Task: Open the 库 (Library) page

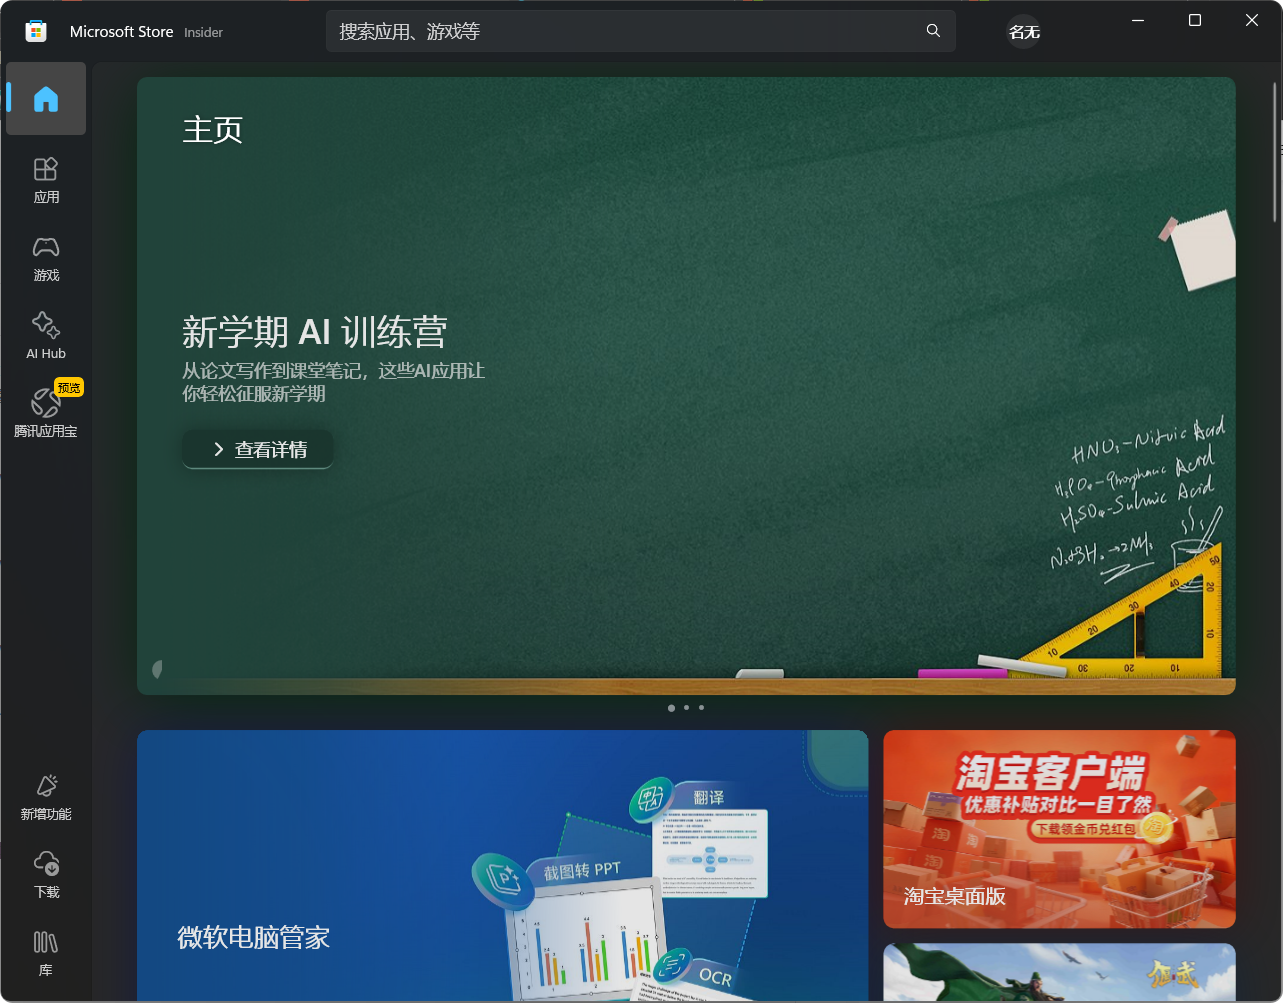Action: (46, 953)
